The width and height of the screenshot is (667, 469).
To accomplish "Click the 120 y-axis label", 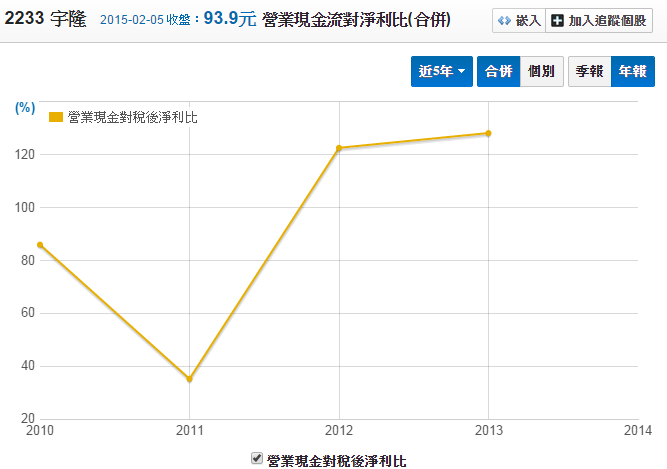I will point(25,154).
